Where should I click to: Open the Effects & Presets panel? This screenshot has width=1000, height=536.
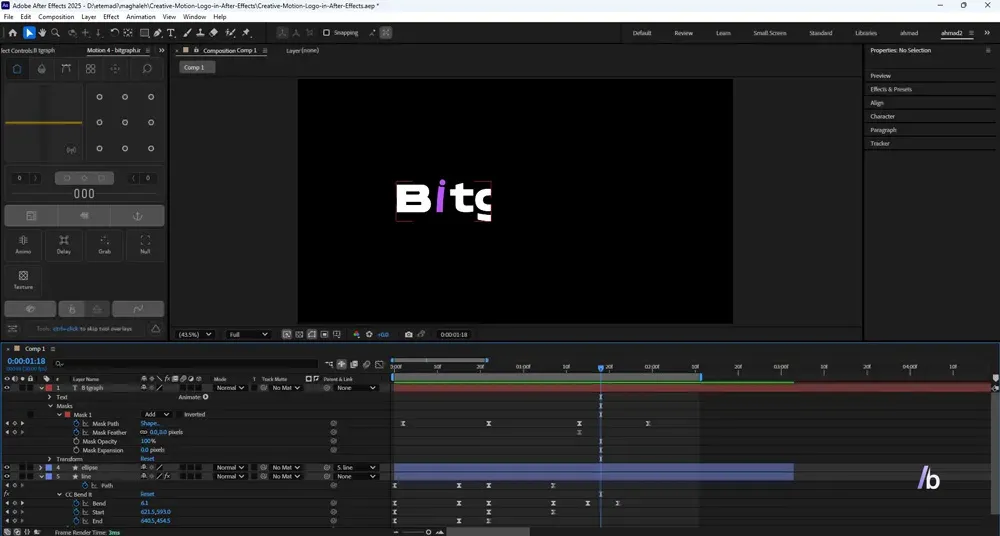pos(891,89)
